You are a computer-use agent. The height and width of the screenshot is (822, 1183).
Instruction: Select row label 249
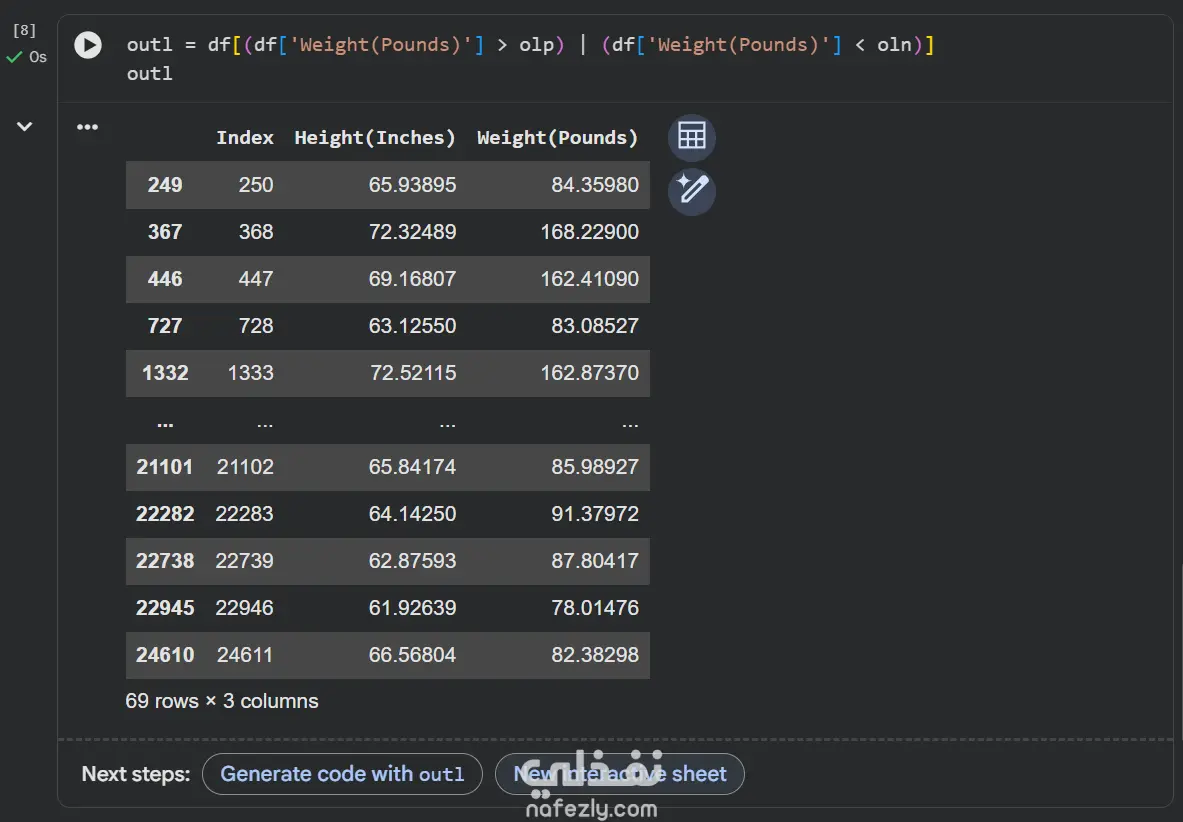pyautogui.click(x=164, y=185)
